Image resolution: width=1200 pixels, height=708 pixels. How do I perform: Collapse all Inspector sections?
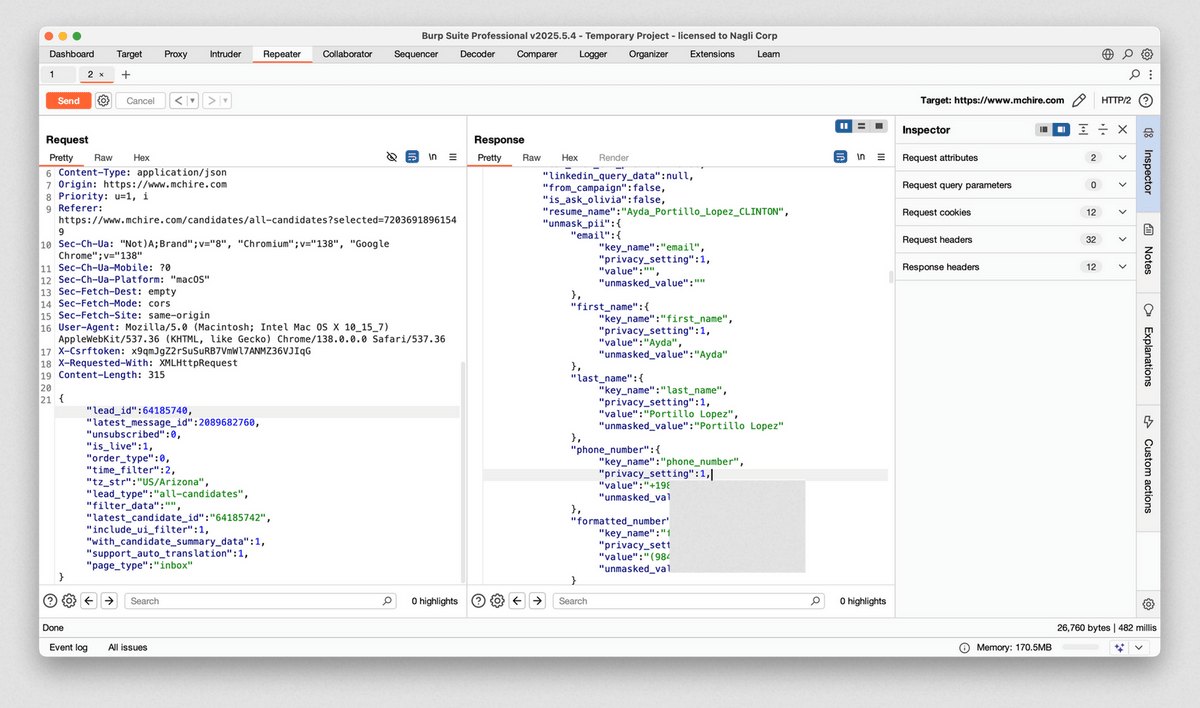[x=1103, y=130]
